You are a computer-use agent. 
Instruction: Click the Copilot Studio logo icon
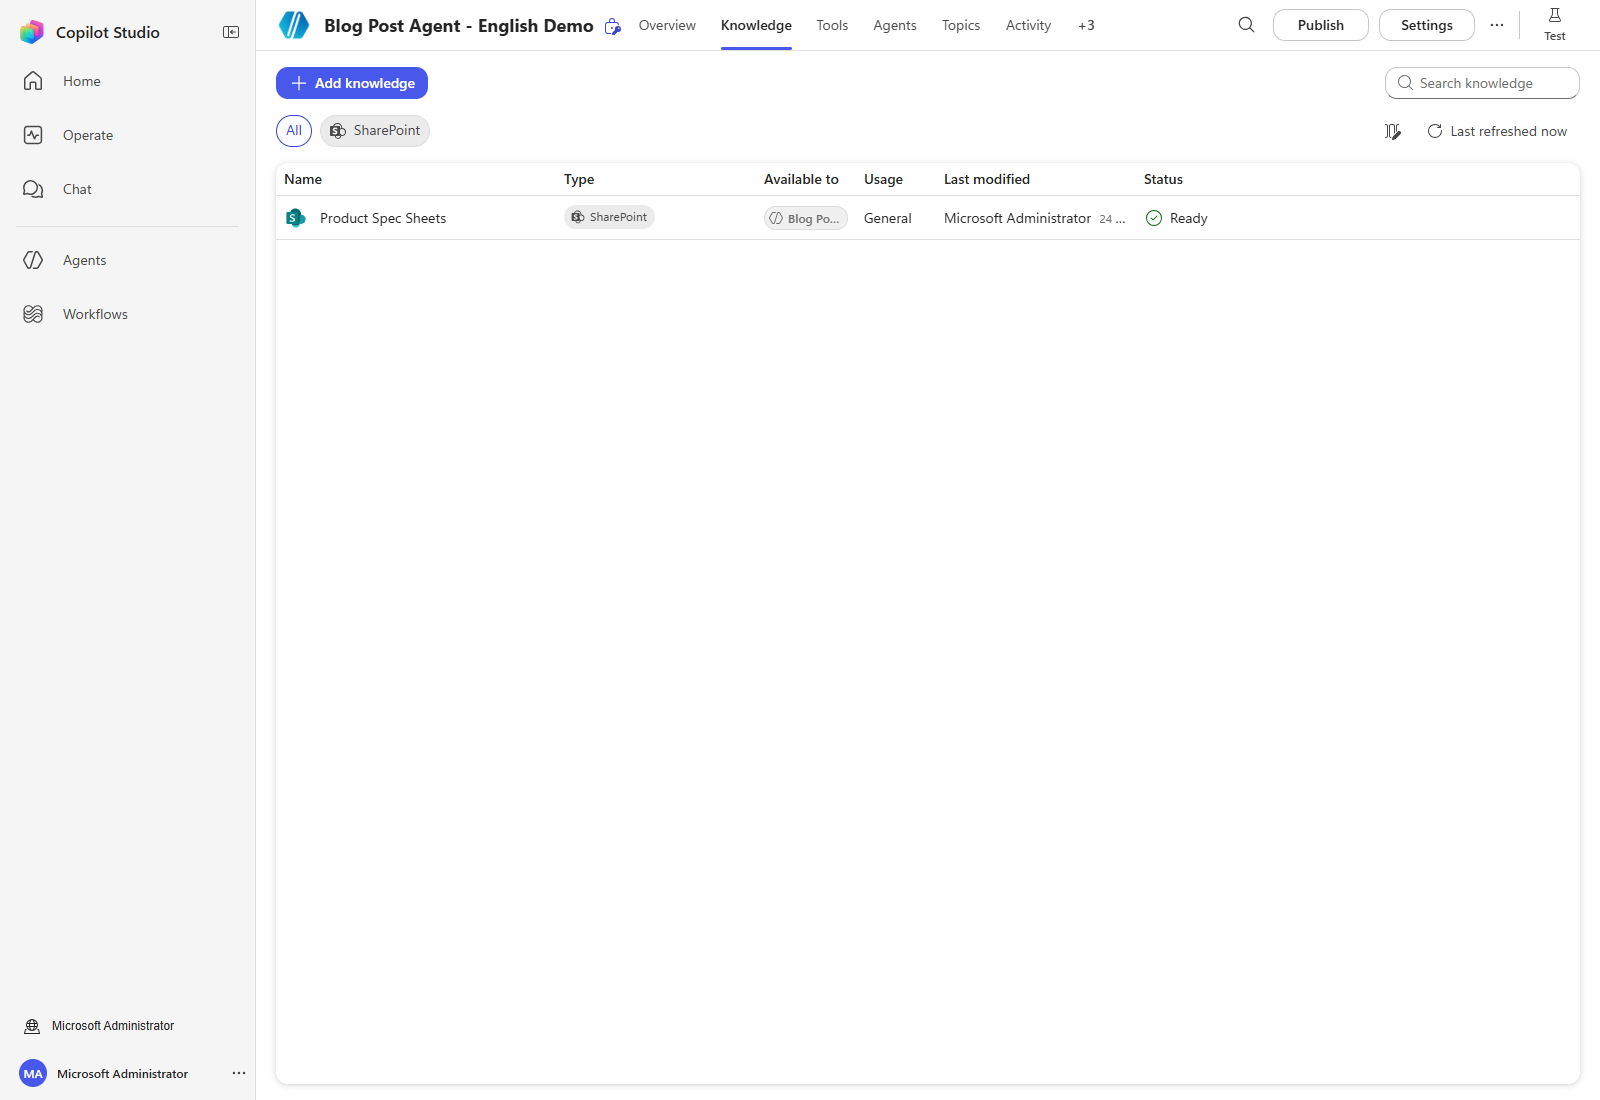click(x=32, y=32)
